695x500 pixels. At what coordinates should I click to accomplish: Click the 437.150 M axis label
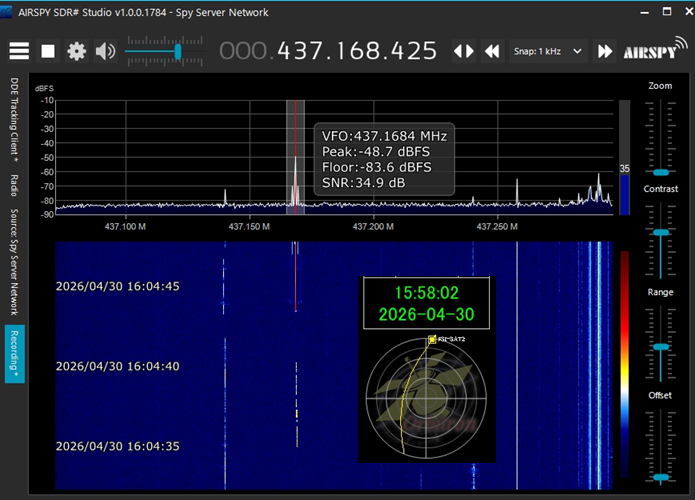[x=249, y=227]
